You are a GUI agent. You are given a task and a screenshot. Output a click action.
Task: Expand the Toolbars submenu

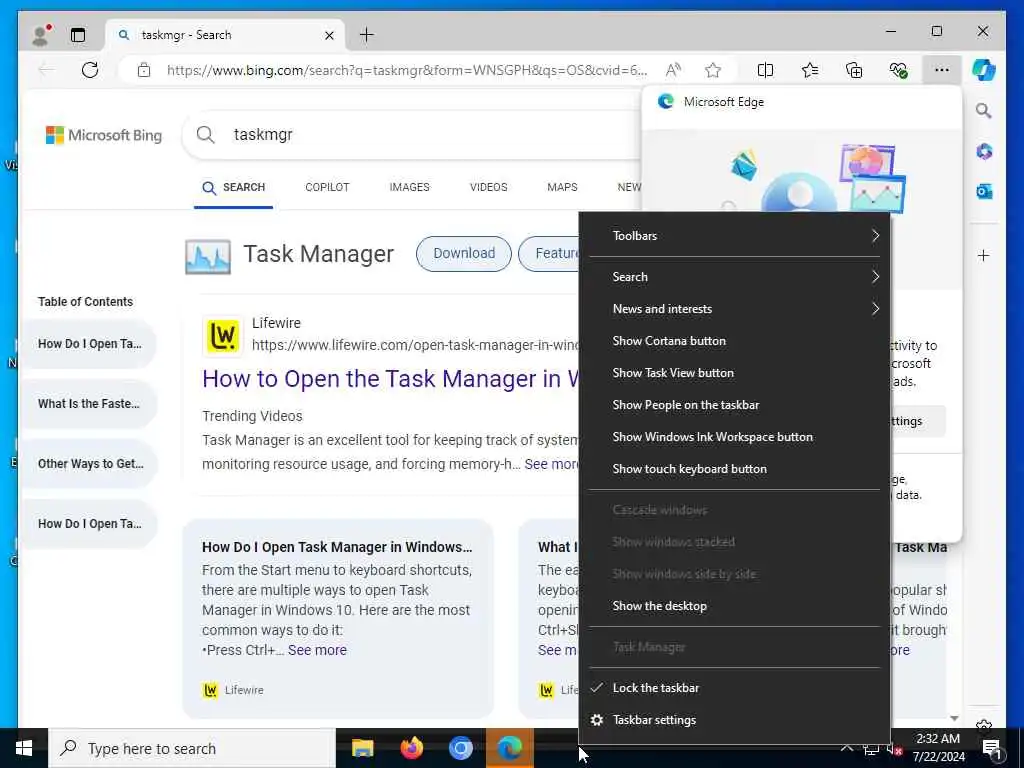point(735,236)
